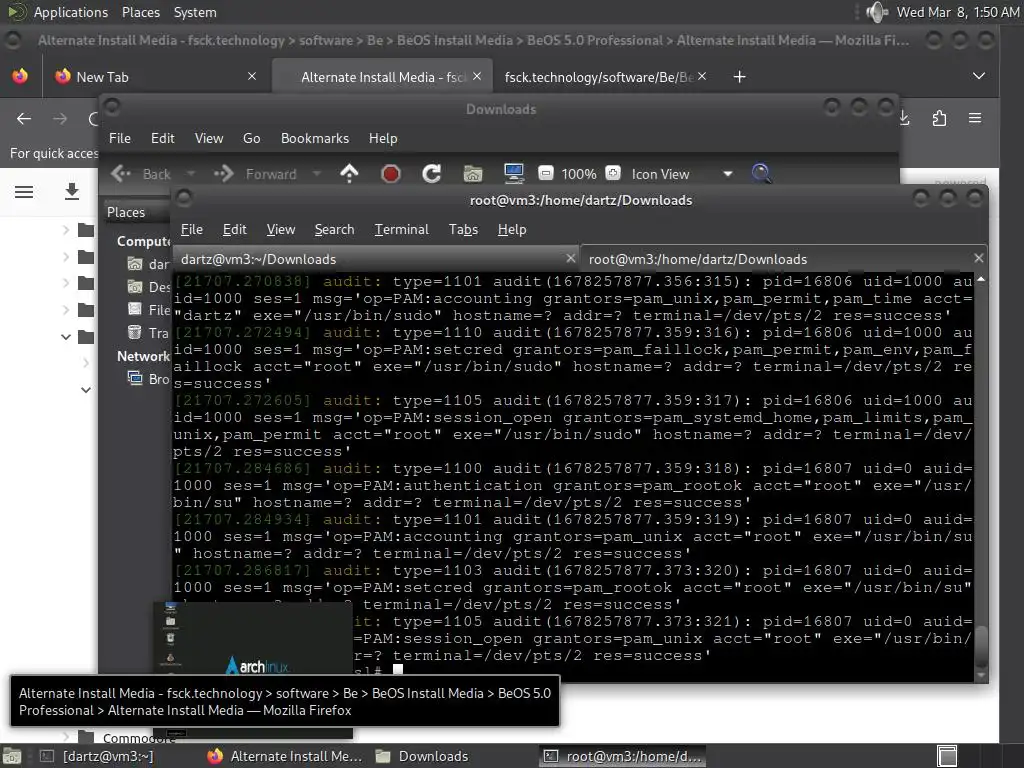The height and width of the screenshot is (768, 1024).
Task: Expand the Commodore folder in the Firefox sidebar
Action: tap(66, 737)
